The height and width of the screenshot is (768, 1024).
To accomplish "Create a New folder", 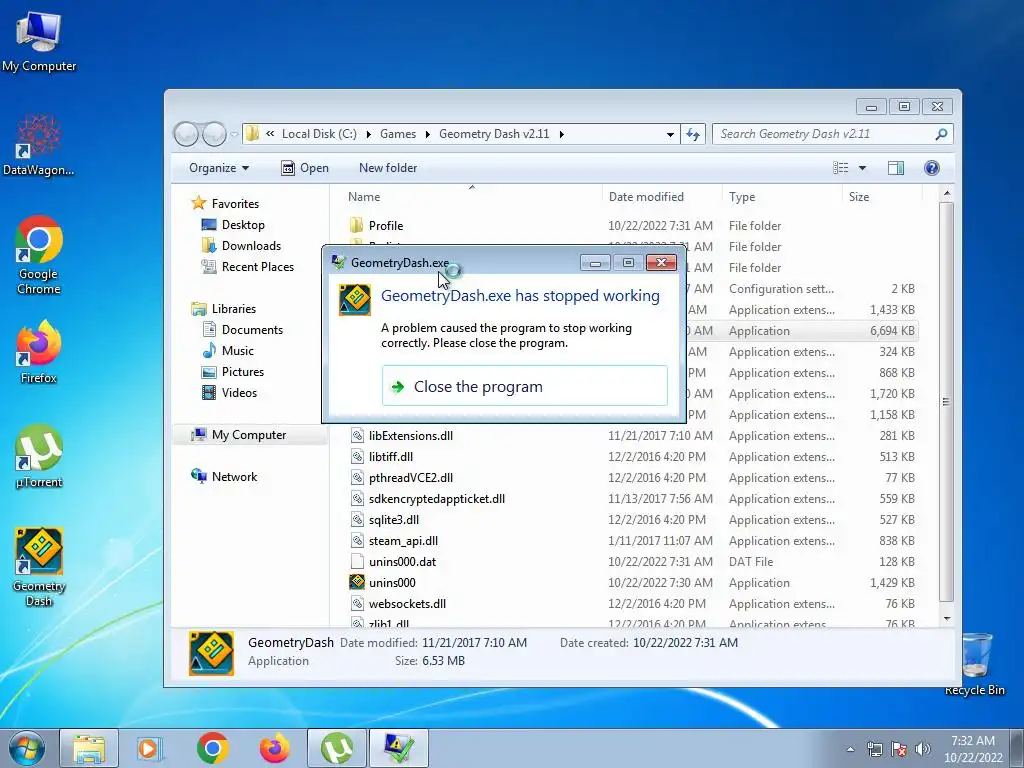I will tap(388, 168).
